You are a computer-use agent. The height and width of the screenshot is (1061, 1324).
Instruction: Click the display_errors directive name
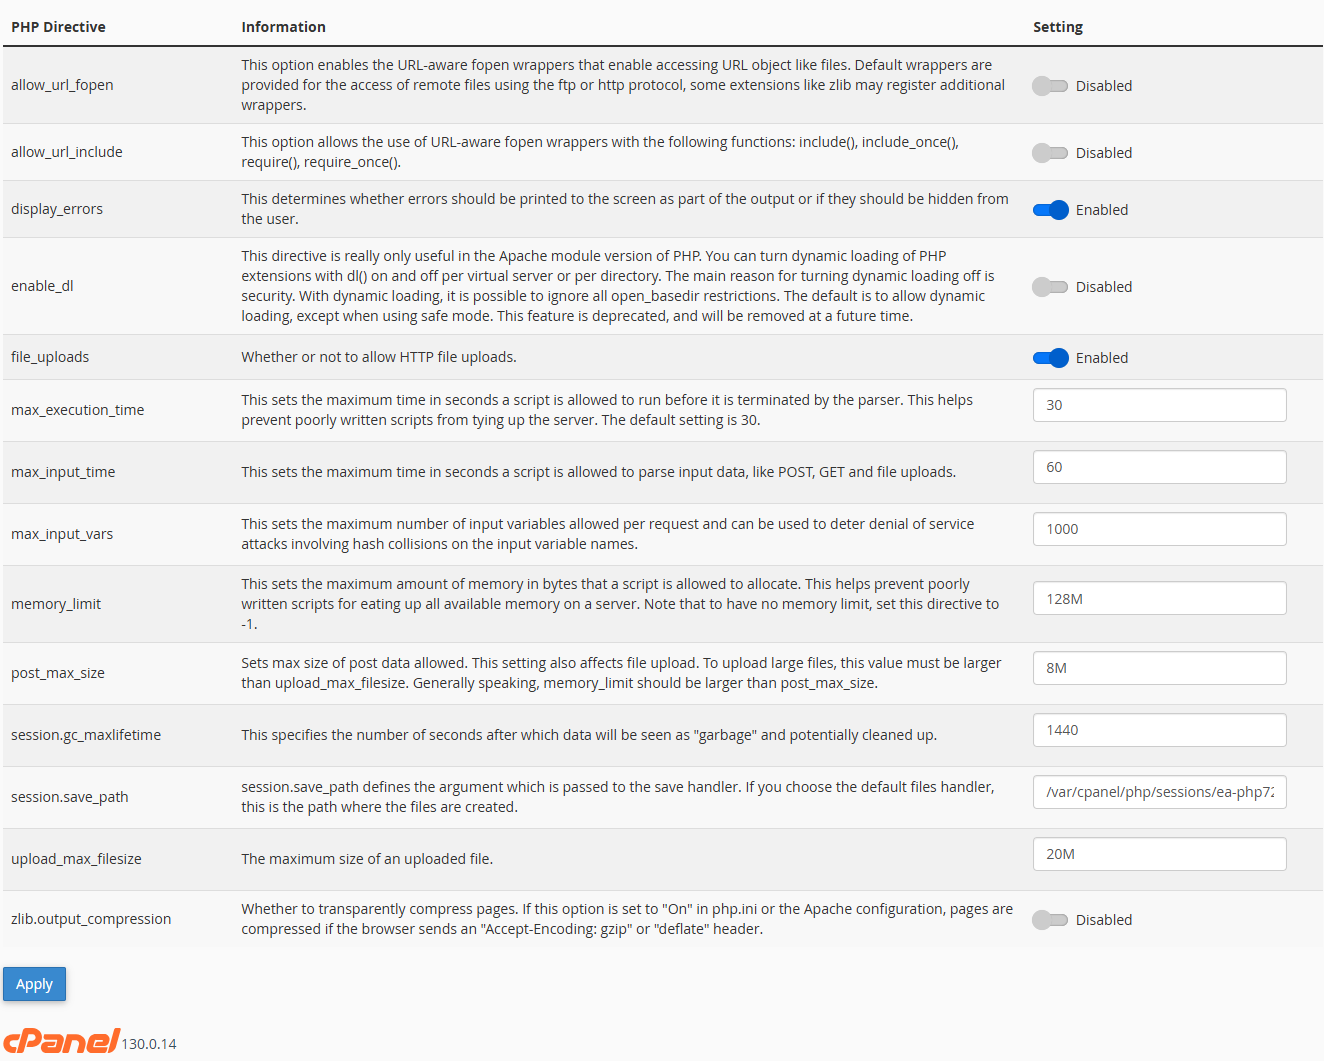(57, 209)
